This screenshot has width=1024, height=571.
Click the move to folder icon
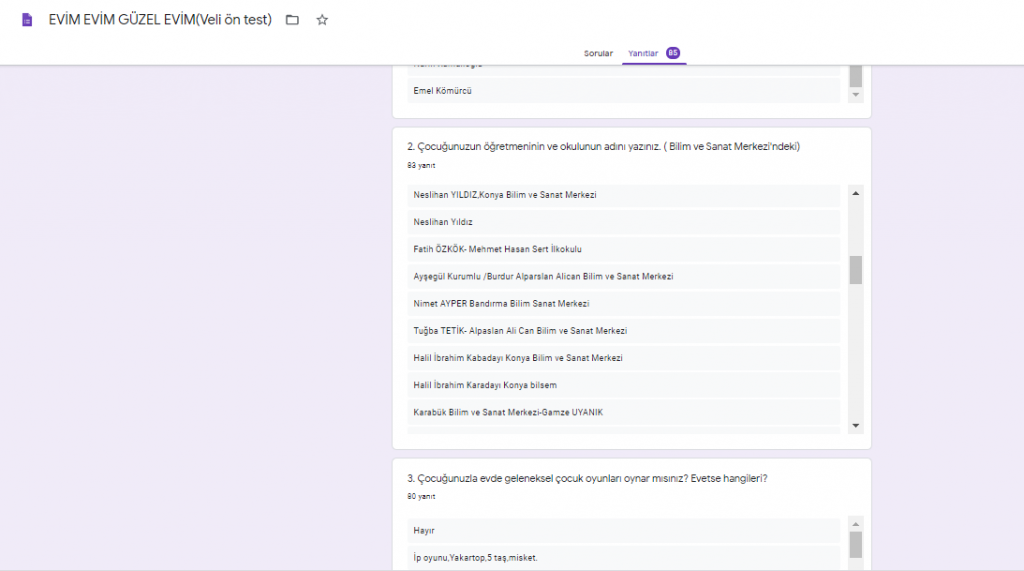click(292, 20)
